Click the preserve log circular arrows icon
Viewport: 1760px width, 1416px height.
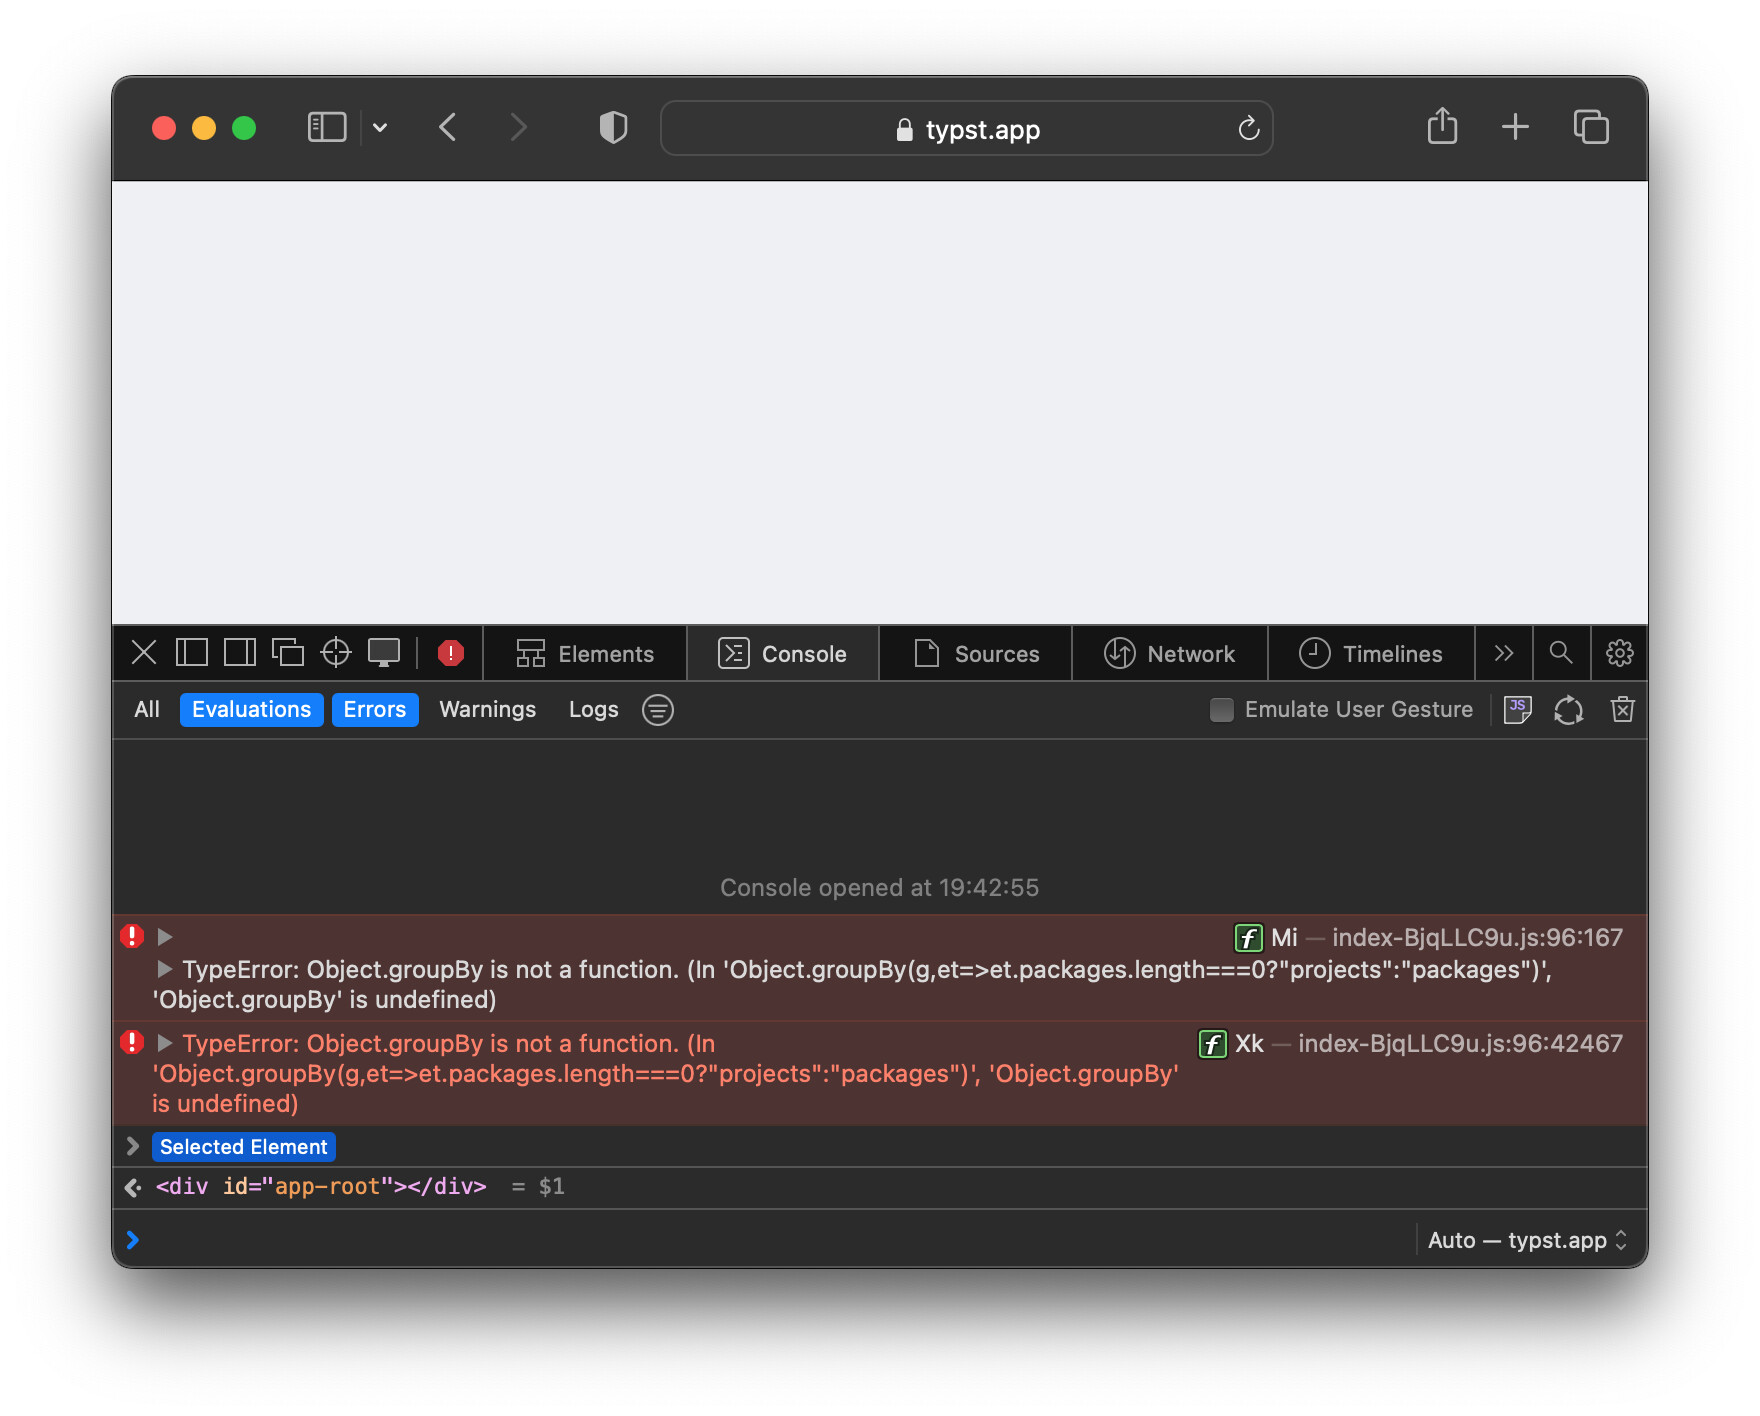coord(1568,710)
